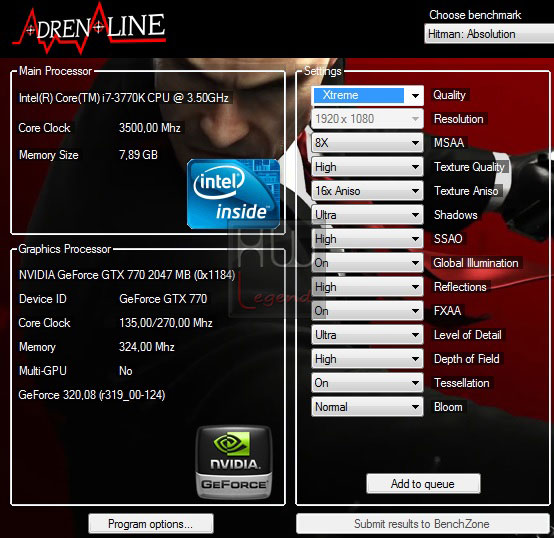Screen dimensions: 554x538
Task: Click the Device ID value GeForce GTX 770
Action: 163,299
